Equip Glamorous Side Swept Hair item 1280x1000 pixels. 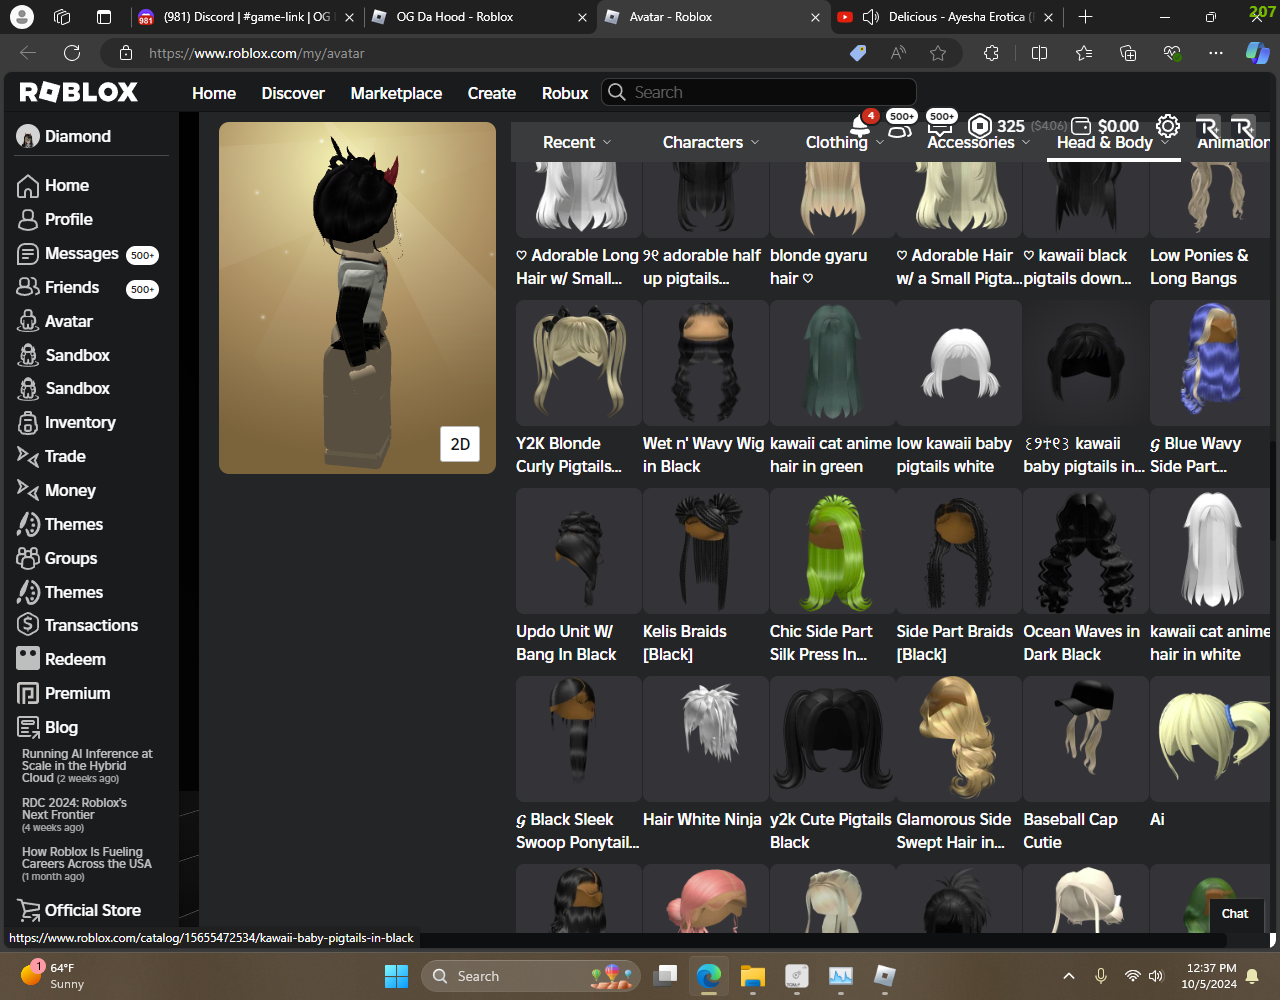[x=959, y=739]
